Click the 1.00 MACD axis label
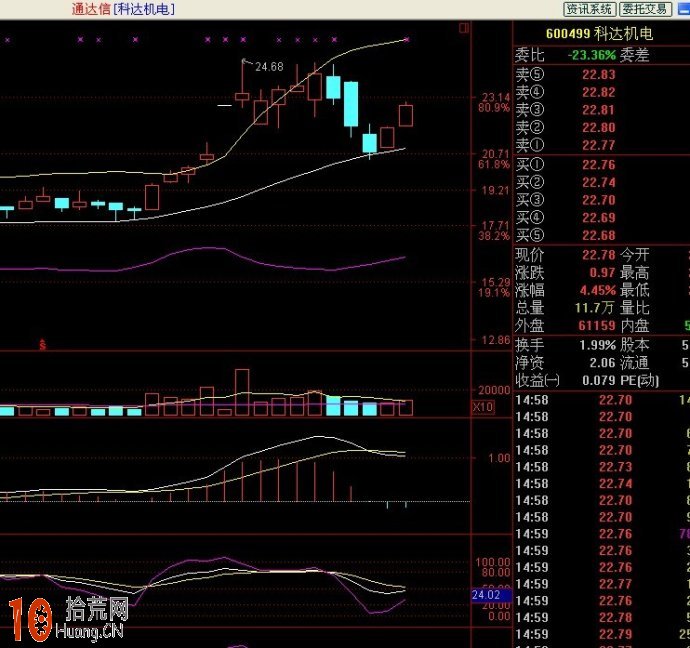690x648 pixels. click(x=499, y=458)
